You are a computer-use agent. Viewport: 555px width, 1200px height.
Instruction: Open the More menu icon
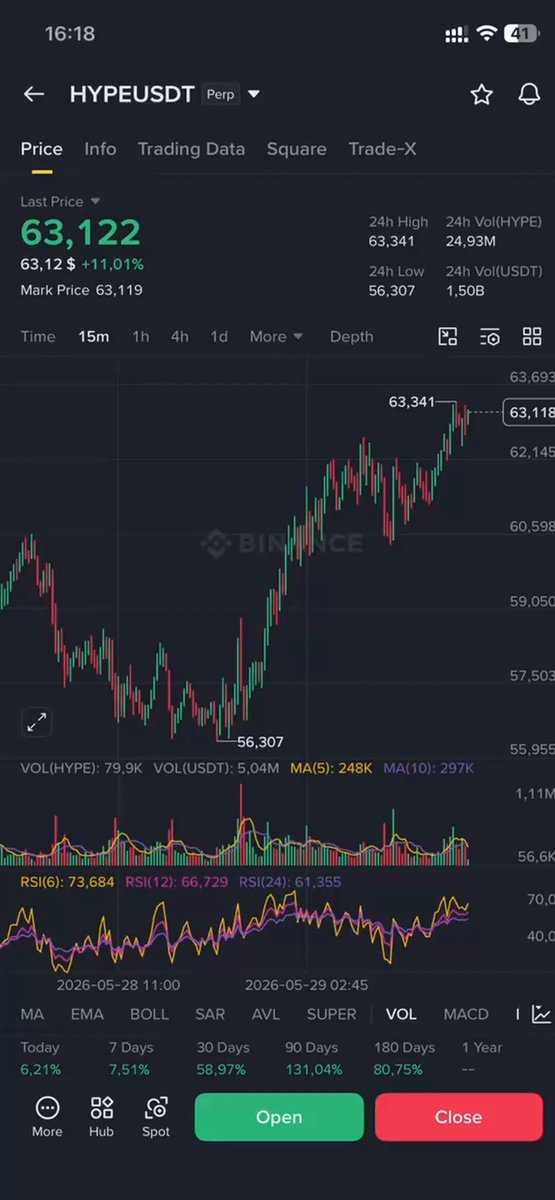click(x=47, y=1117)
